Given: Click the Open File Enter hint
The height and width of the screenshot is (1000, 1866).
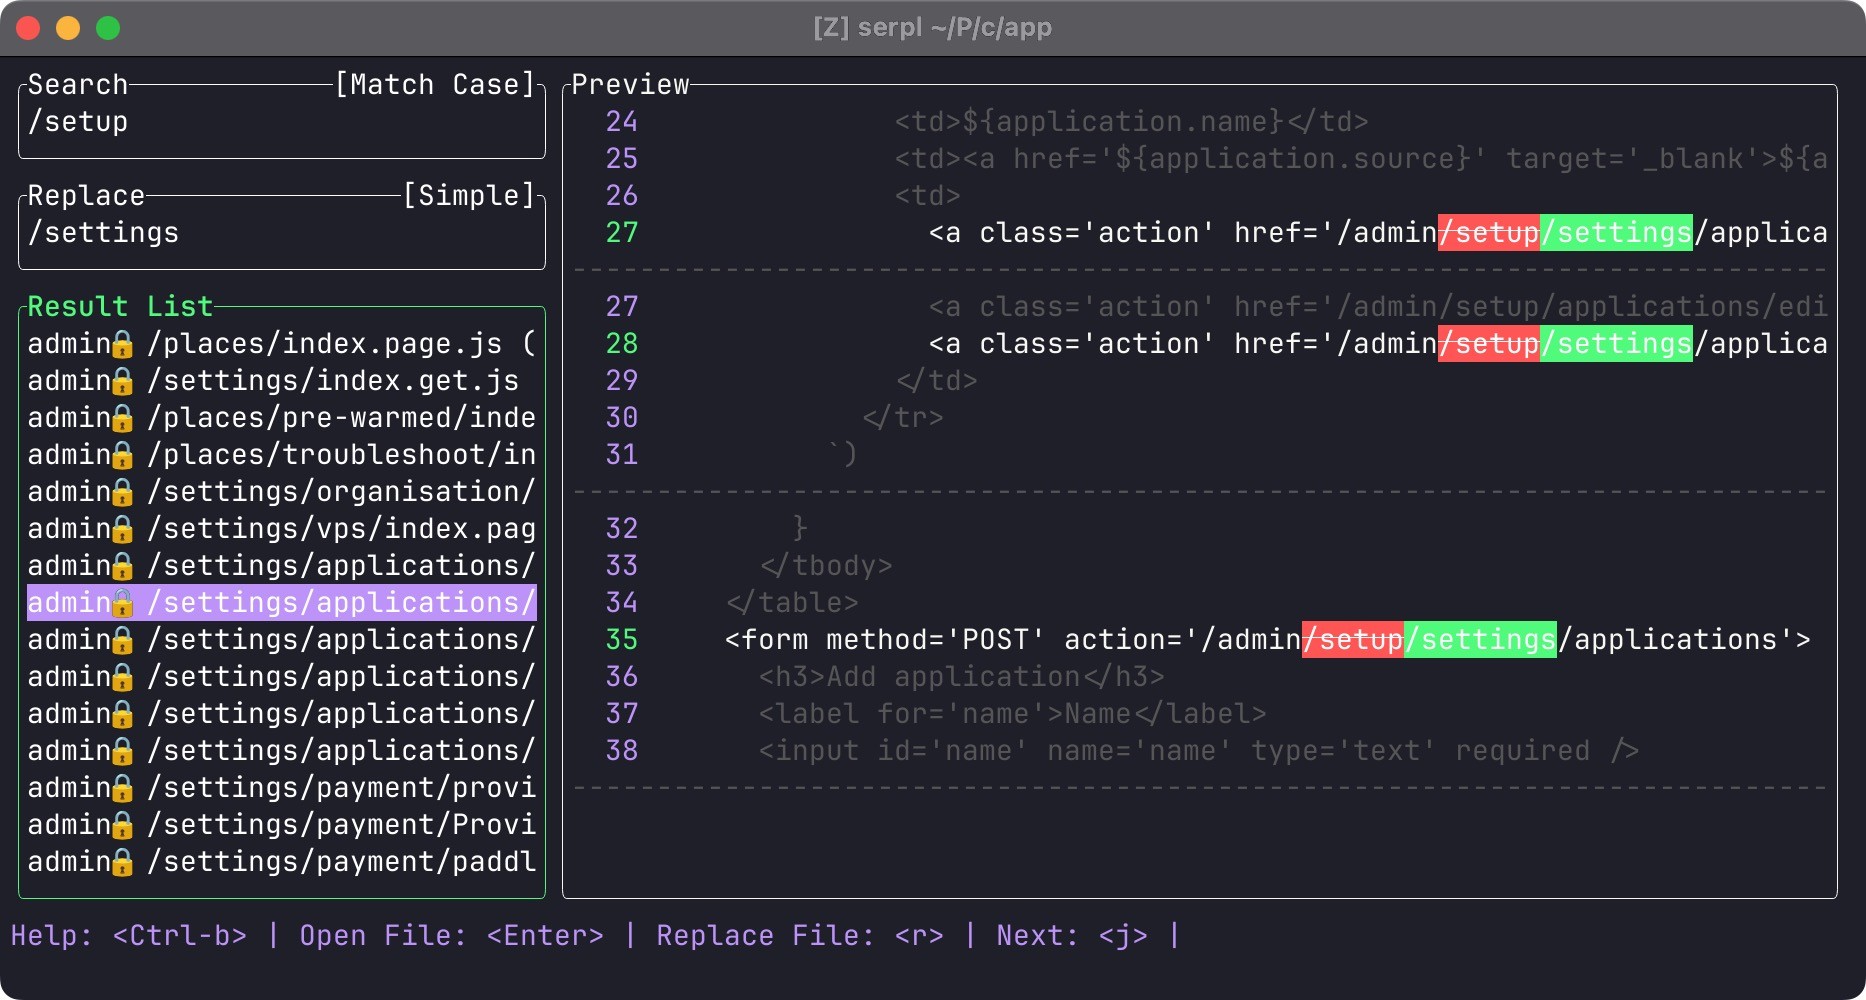Looking at the screenshot, I should (451, 936).
